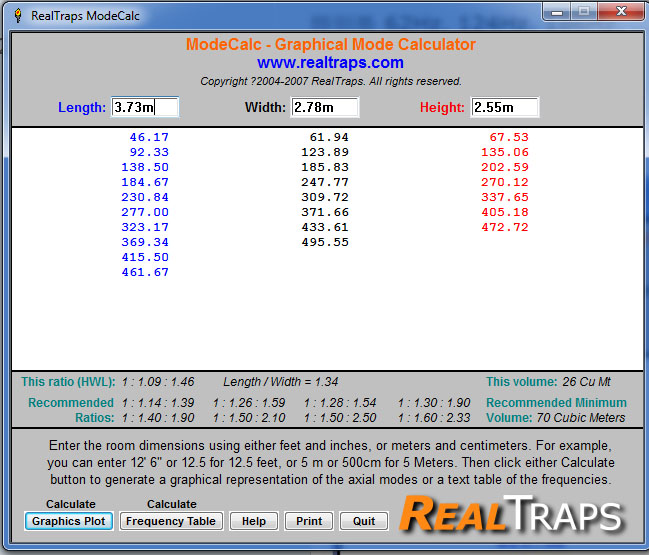Exit using the Quit button
Viewport: 649px width, 555px height.
[x=363, y=521]
